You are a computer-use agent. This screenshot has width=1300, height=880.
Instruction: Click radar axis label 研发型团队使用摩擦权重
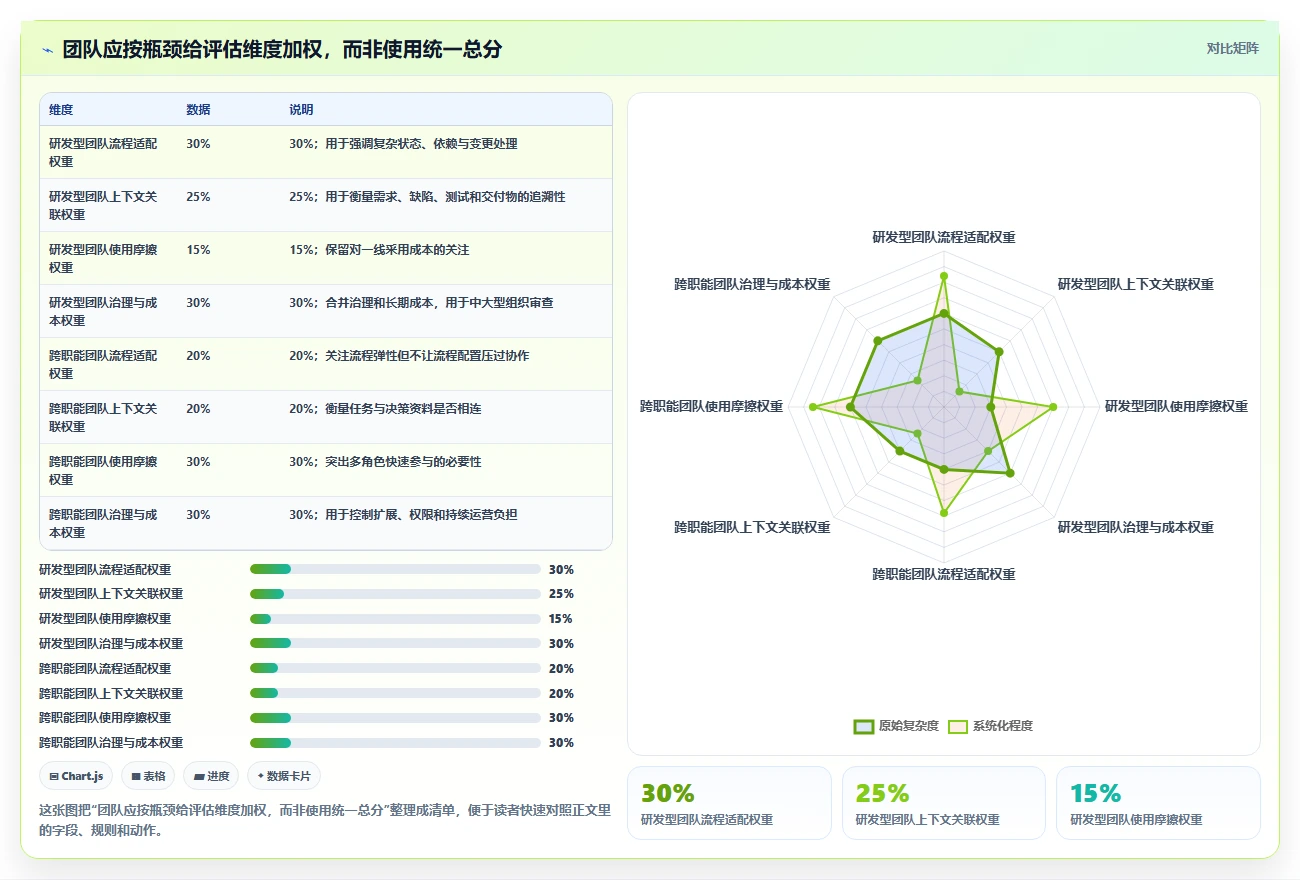coord(1176,406)
